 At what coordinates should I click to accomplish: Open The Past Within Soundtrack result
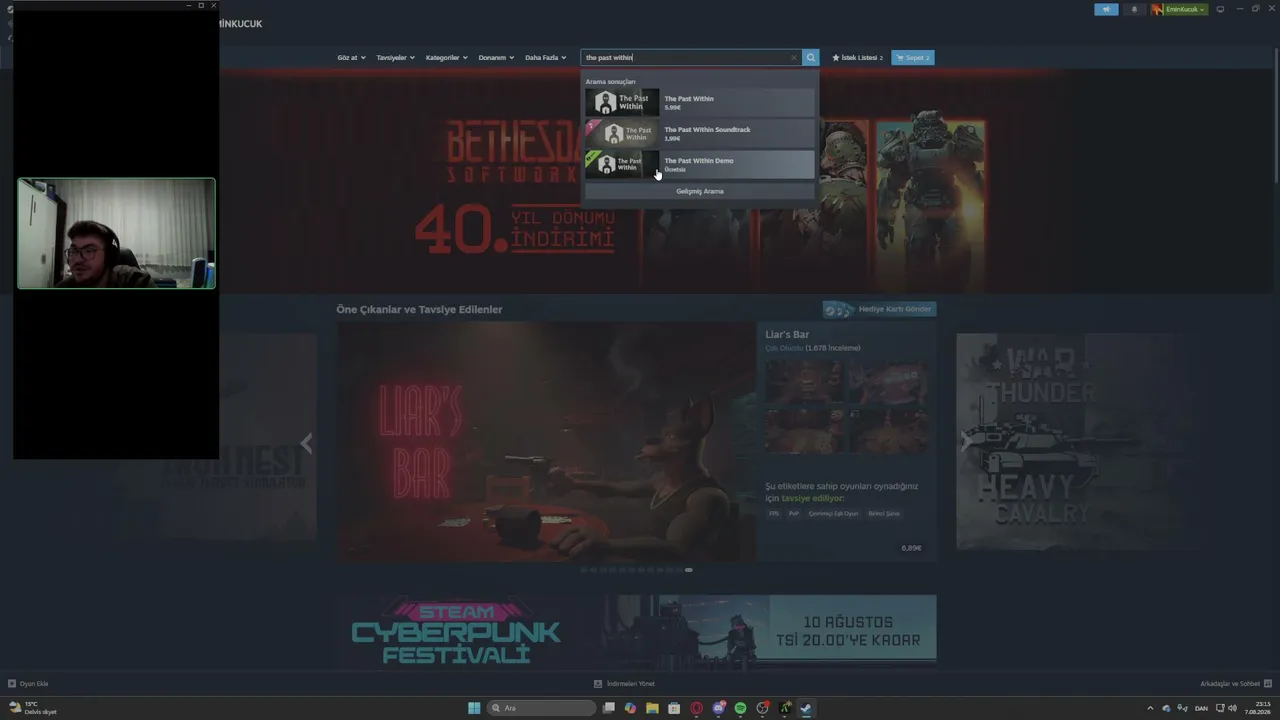(x=700, y=133)
